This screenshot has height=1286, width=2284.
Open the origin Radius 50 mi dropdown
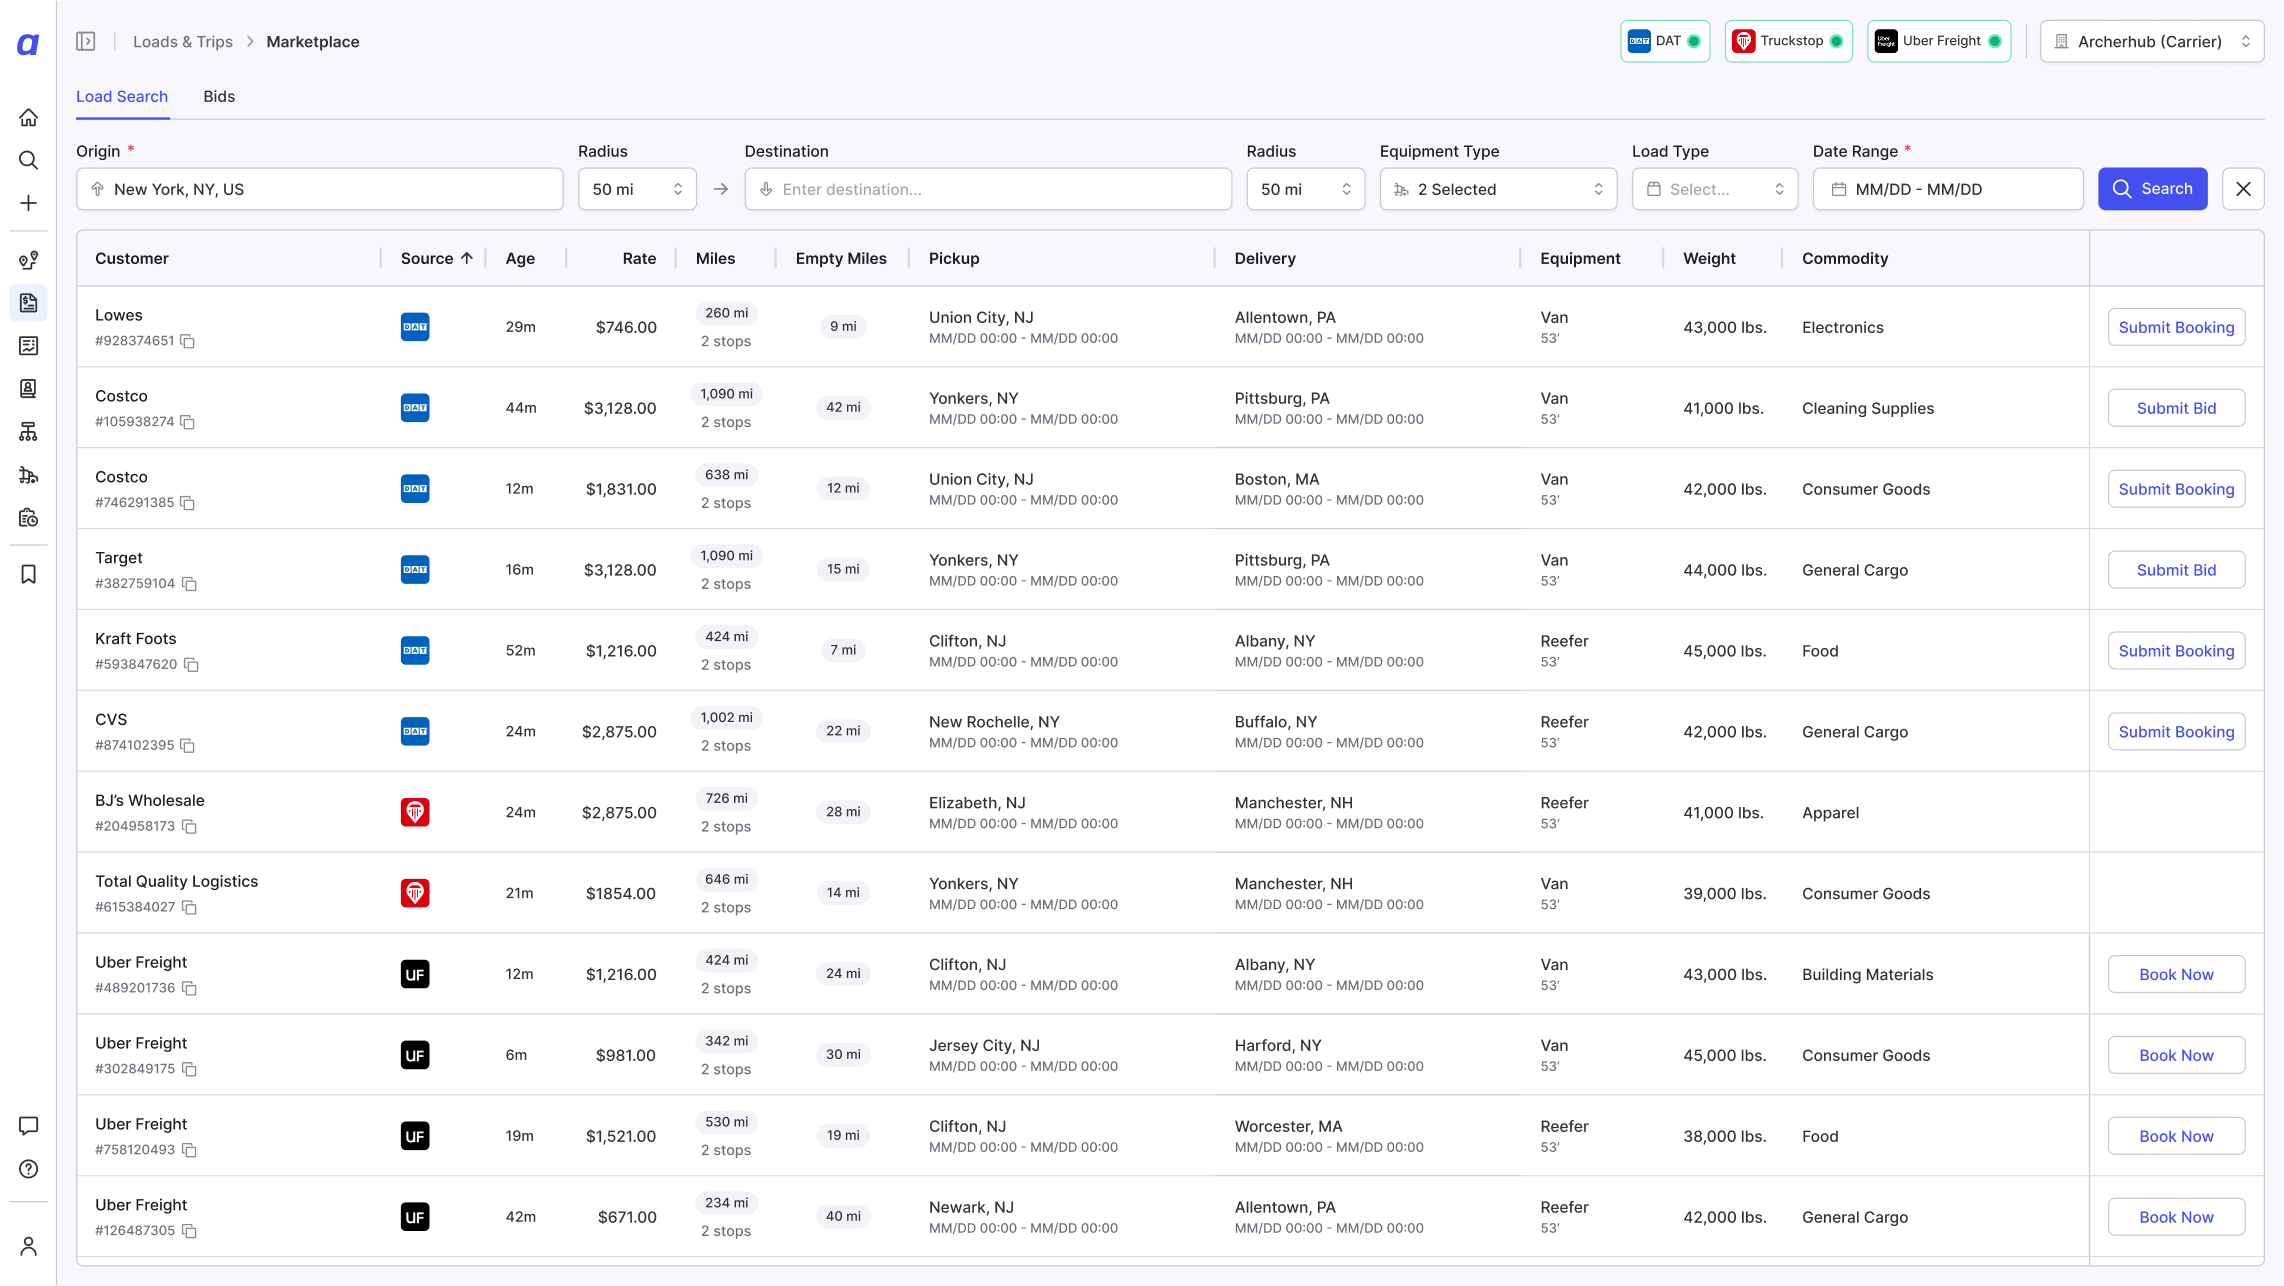point(637,189)
